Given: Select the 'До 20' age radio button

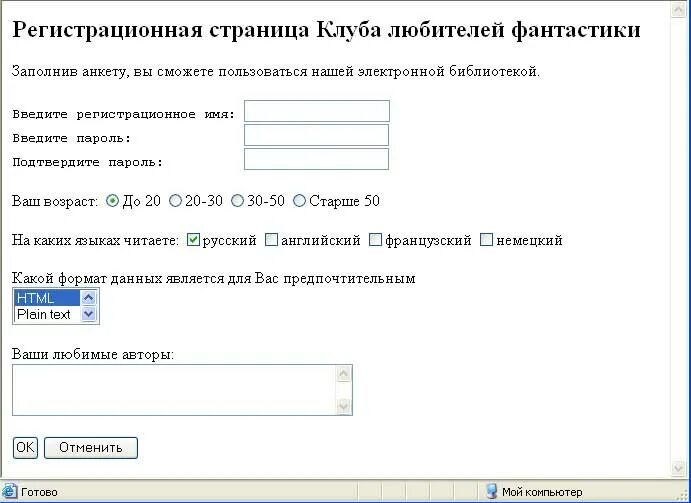Looking at the screenshot, I should tap(113, 201).
